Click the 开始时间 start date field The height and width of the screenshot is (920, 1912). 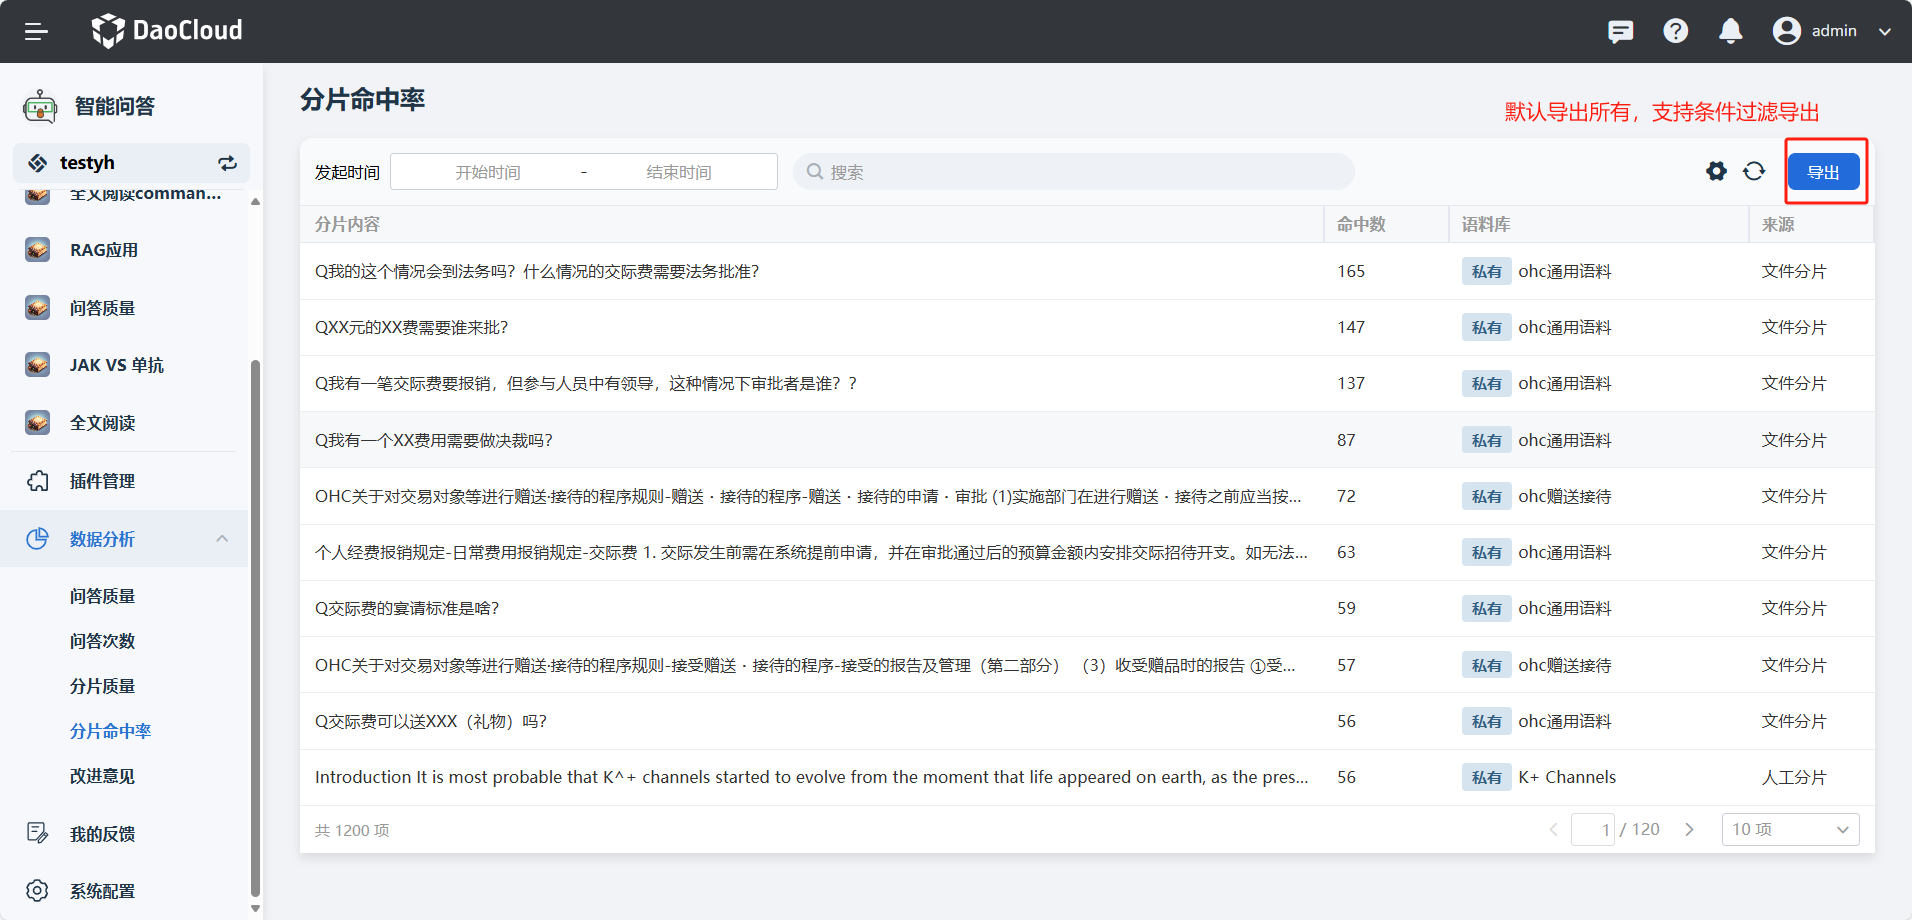488,172
